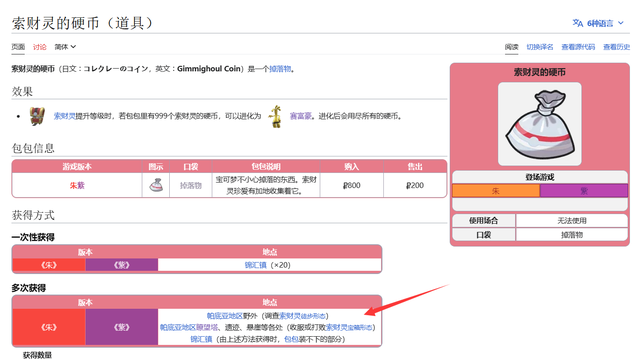Open 索财灵 徒步形态 link
Image resolution: width=640 pixels, height=360 pixels.
click(302, 316)
